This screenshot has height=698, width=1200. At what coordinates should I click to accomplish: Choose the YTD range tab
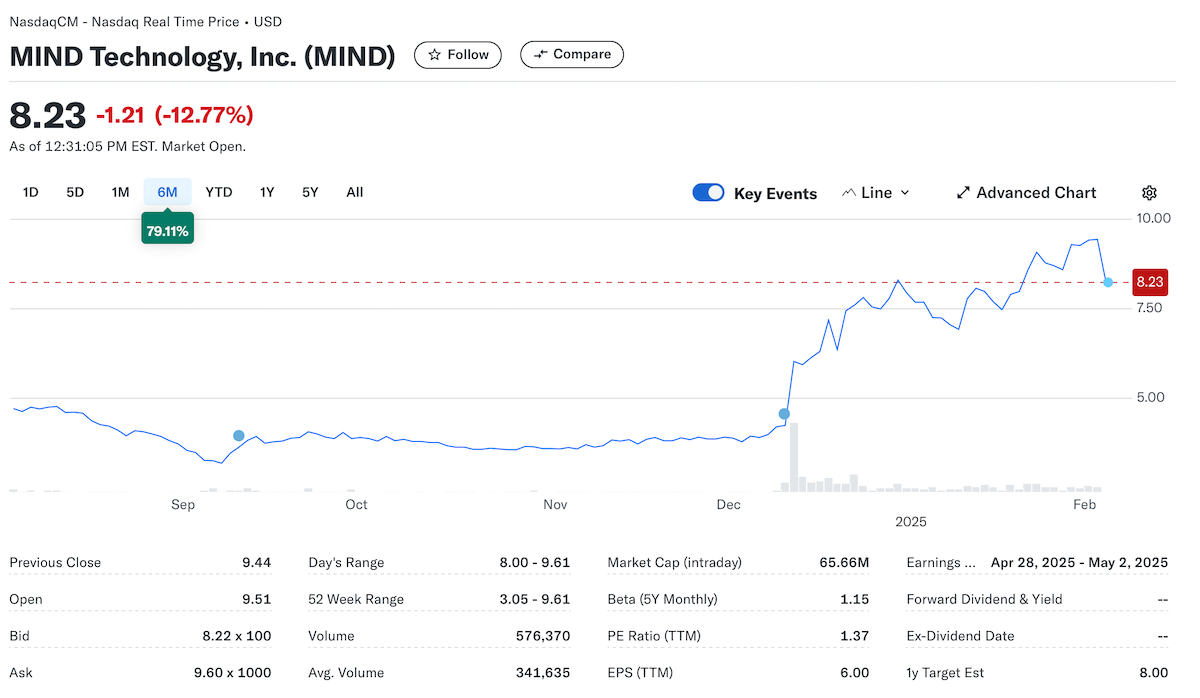click(218, 192)
